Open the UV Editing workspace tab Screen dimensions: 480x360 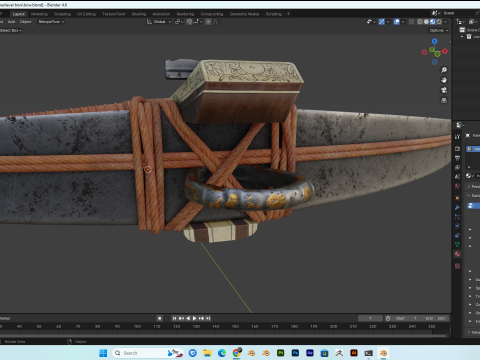pyautogui.click(x=86, y=14)
